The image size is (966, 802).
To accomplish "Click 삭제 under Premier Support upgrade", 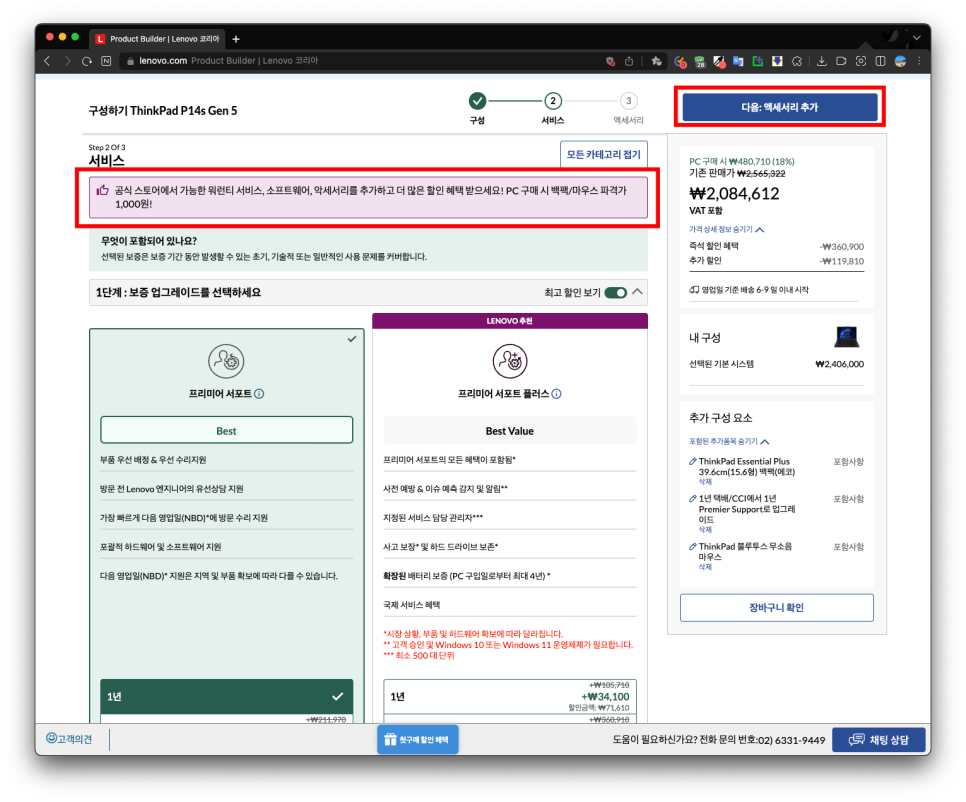I will pyautogui.click(x=705, y=530).
